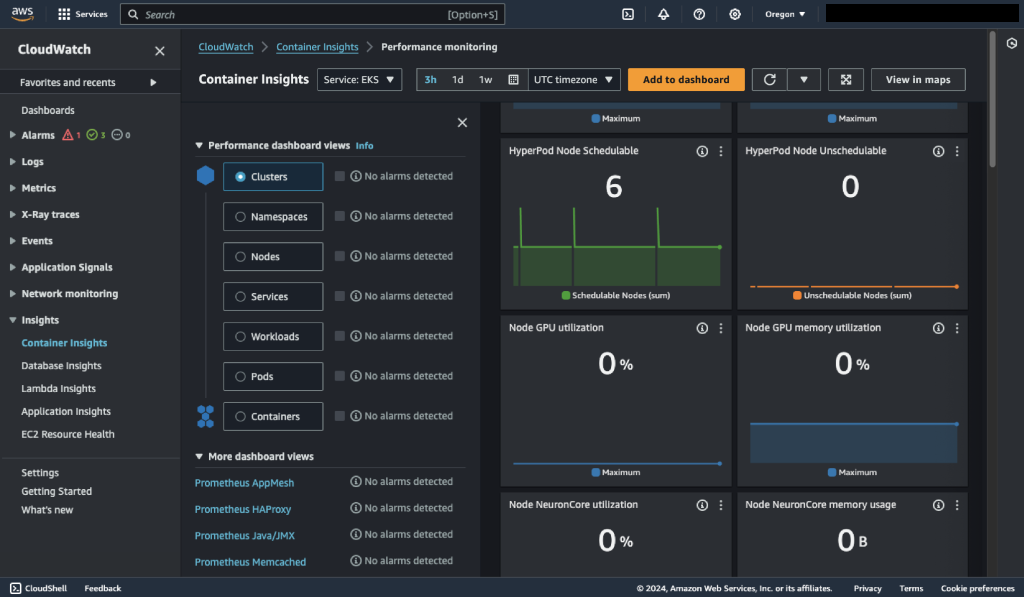1024x597 pixels.
Task: Open Node NeuronCore memory usage actions menu
Action: [957, 505]
